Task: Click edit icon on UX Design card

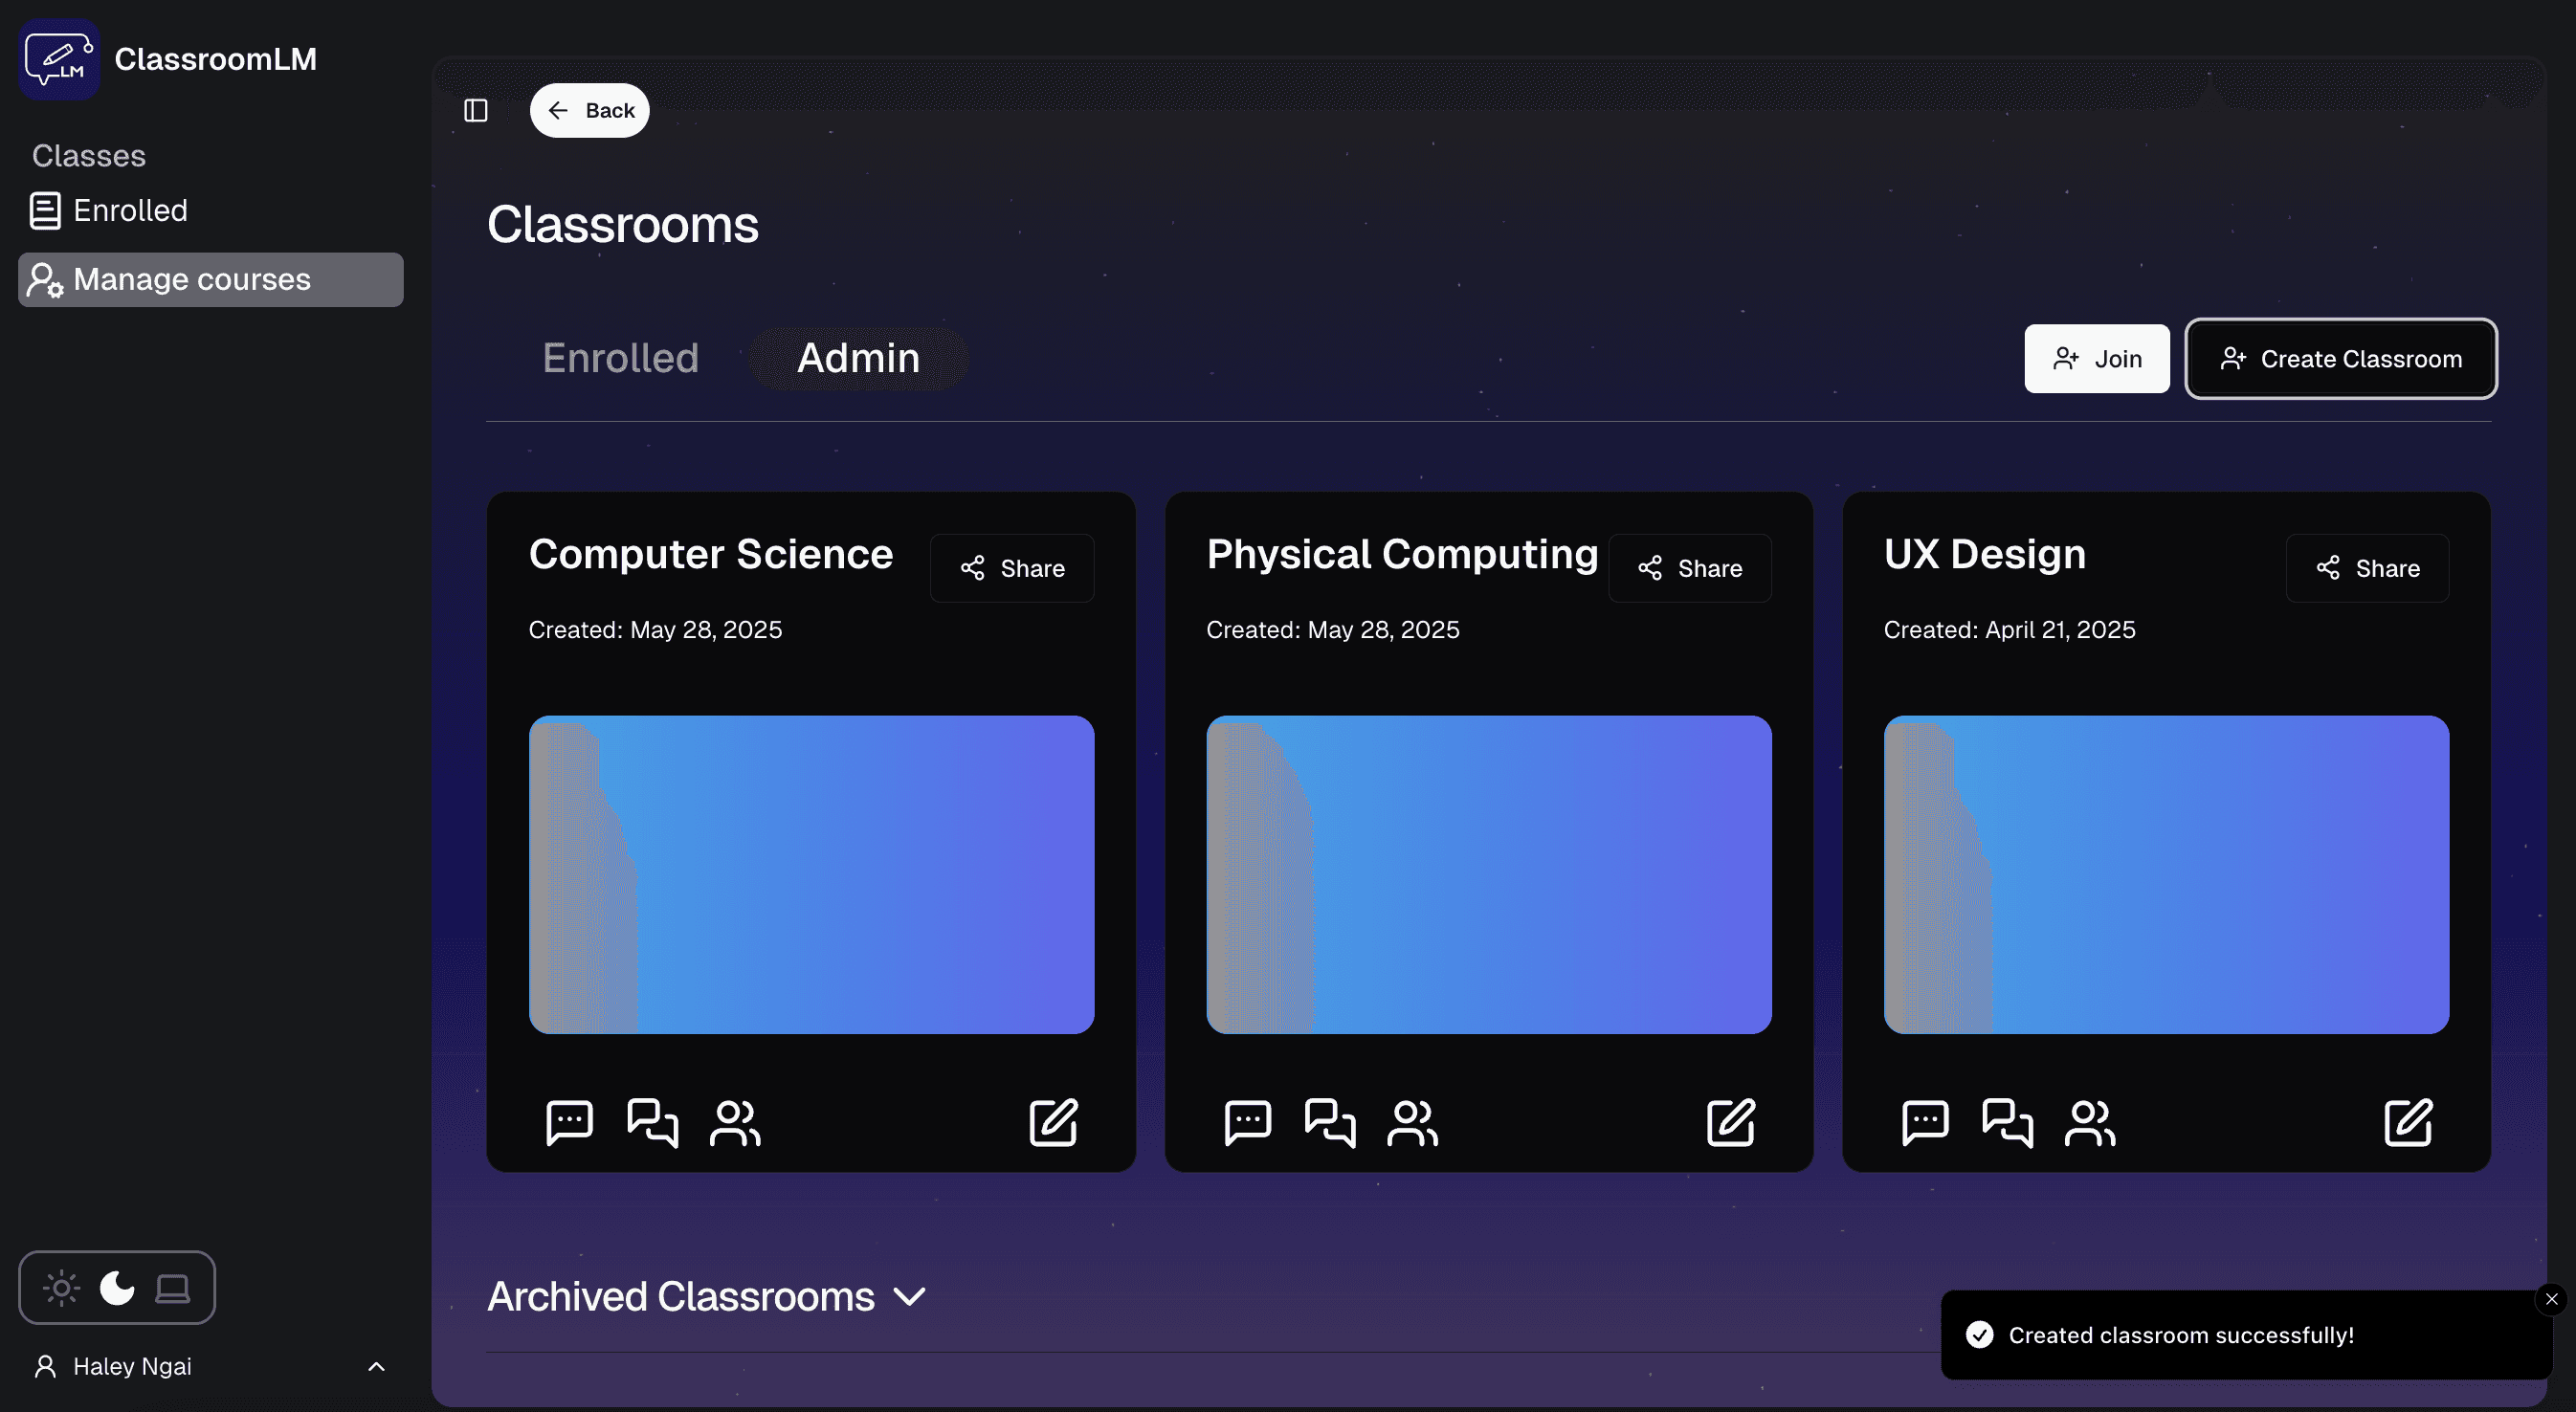Action: [x=2408, y=1122]
